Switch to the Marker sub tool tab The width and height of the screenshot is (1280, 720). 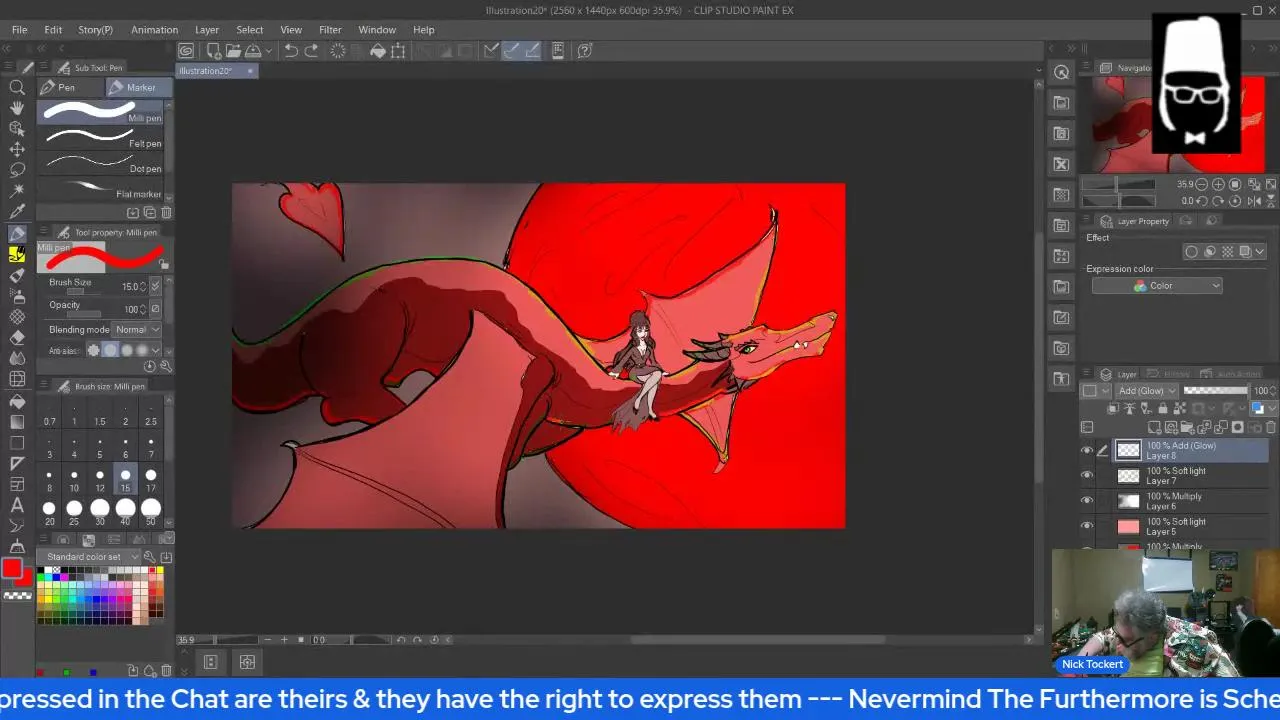click(x=139, y=87)
